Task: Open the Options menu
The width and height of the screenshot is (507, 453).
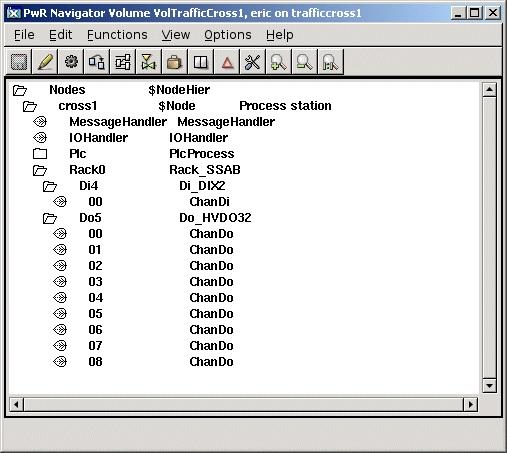Action: coord(228,35)
